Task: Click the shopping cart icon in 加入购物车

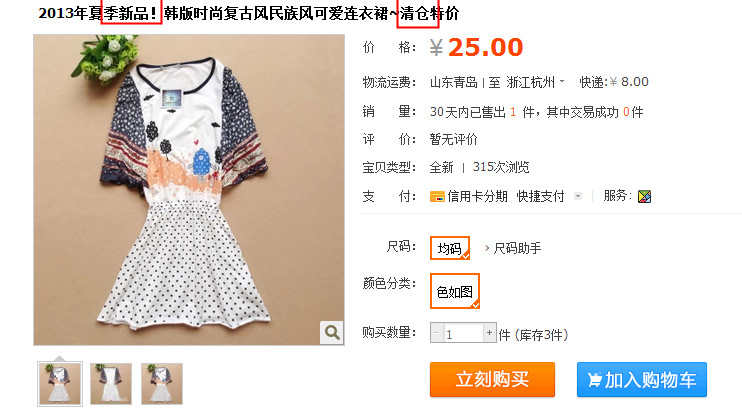Action: coord(595,379)
